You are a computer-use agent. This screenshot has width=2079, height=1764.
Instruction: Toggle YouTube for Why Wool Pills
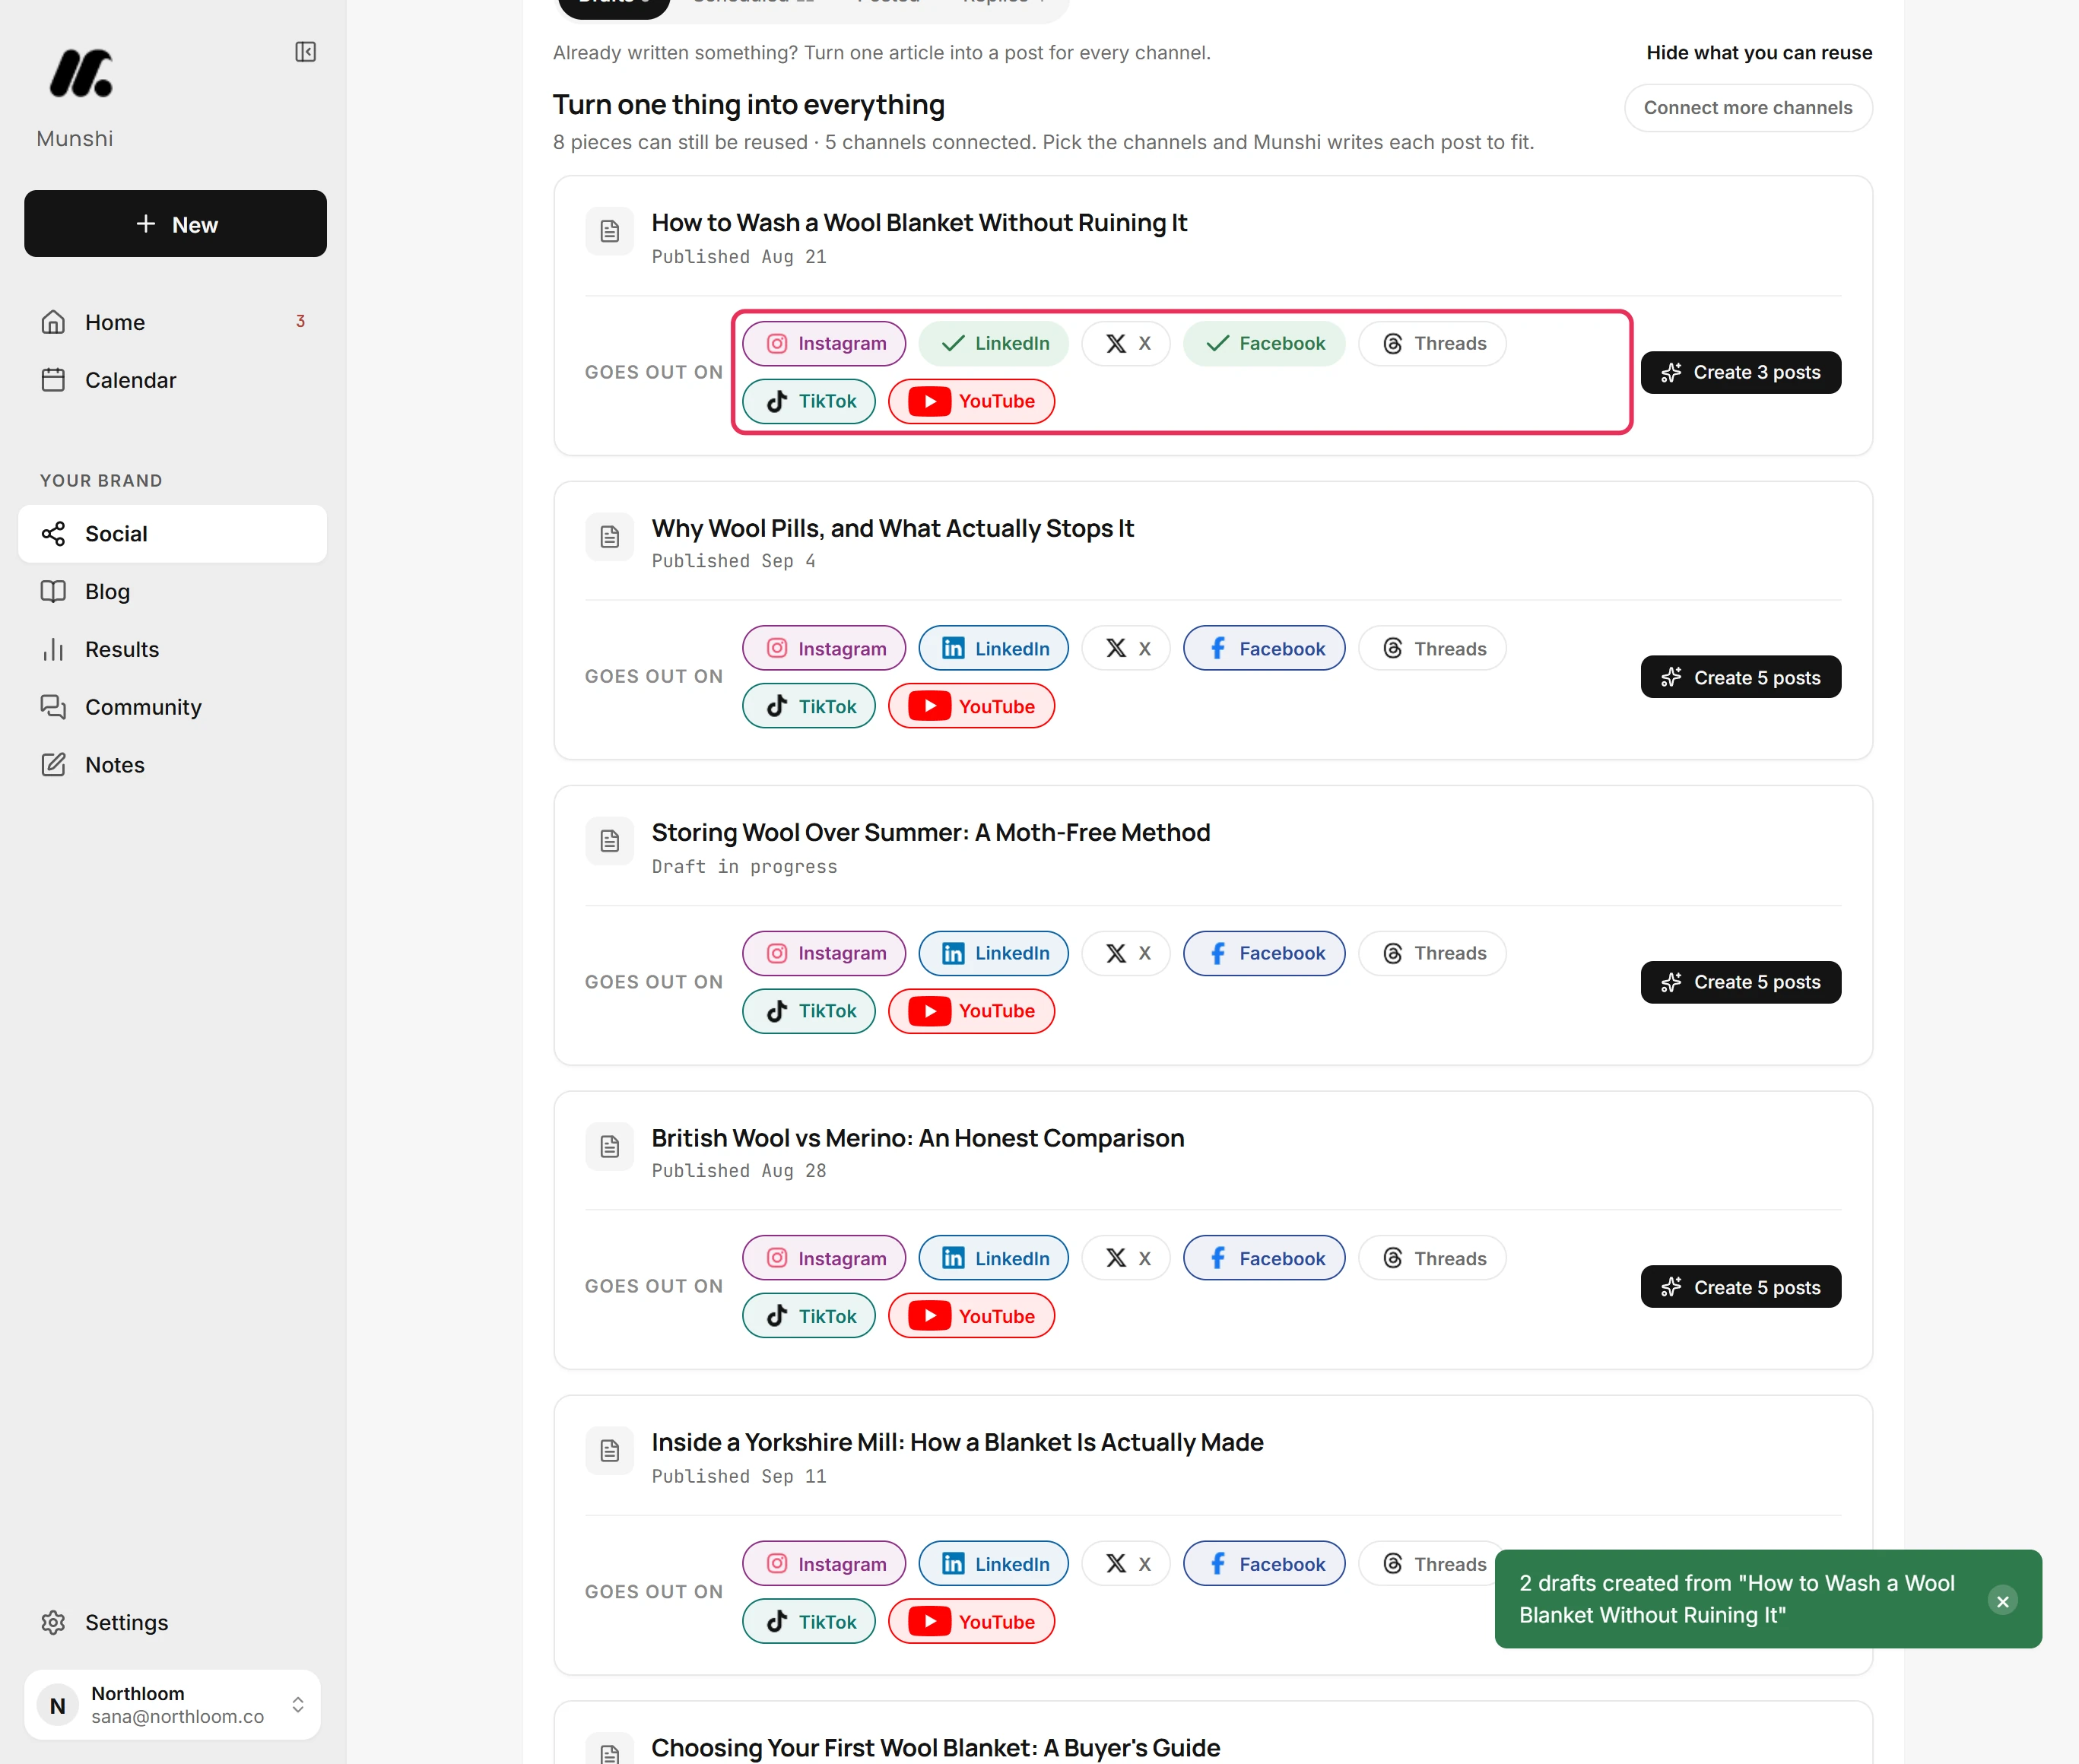point(971,707)
